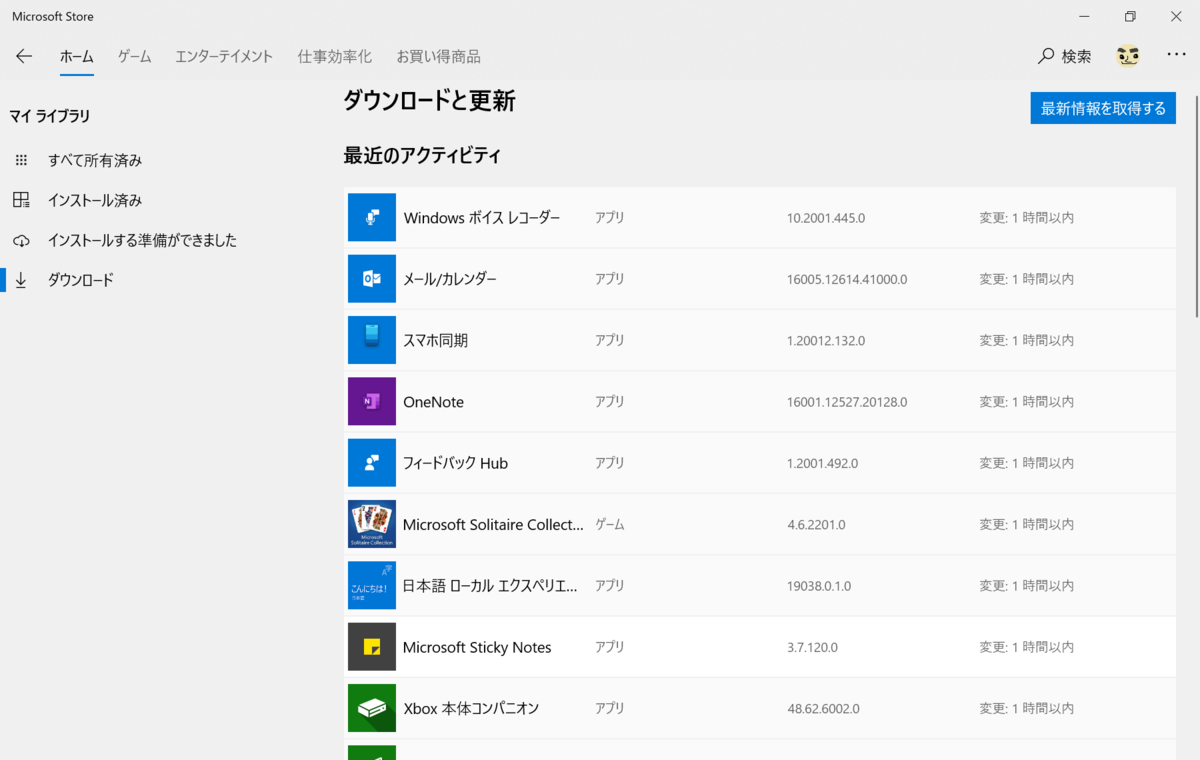This screenshot has width=1200, height=760.
Task: Click the Microsoft Sticky Notes name
Action: 477,647
